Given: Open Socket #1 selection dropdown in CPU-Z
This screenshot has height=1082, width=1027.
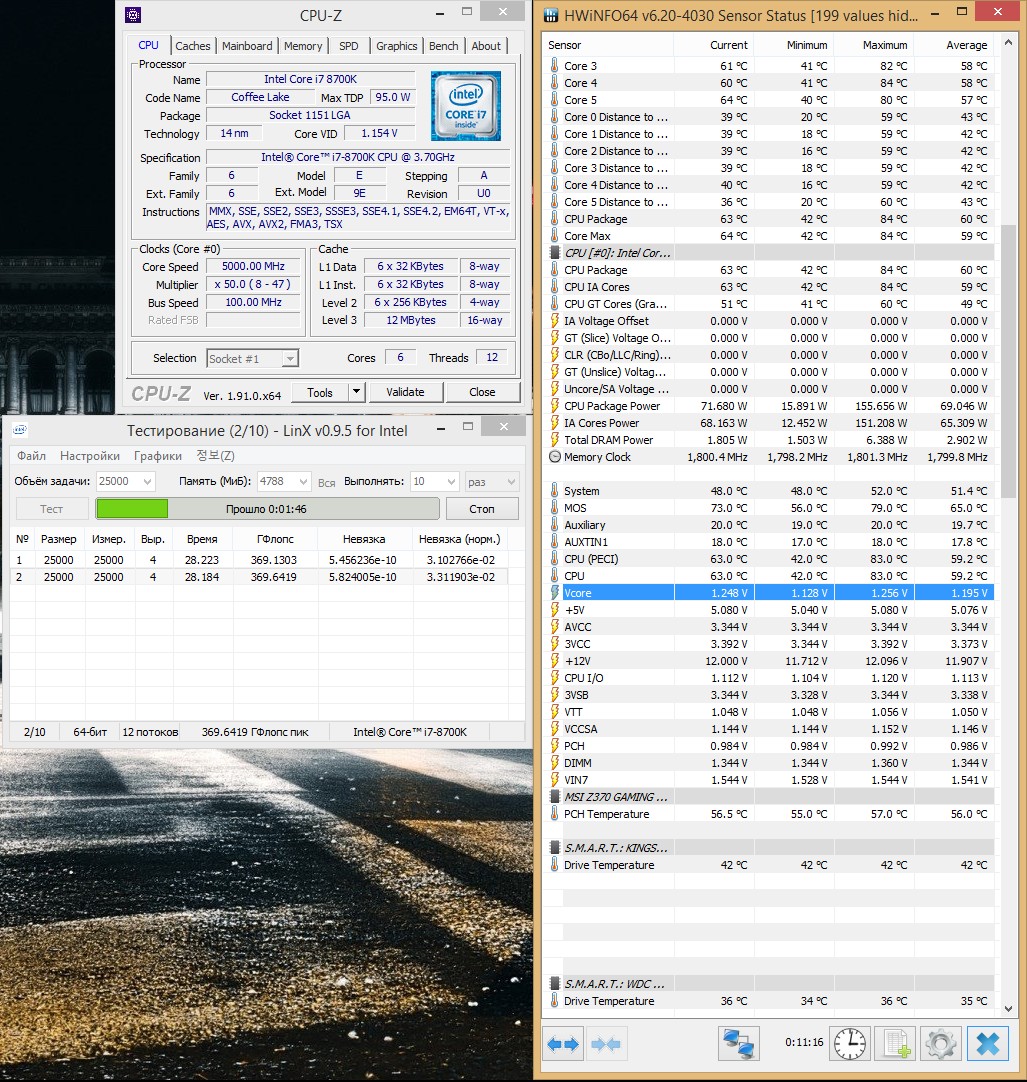Looking at the screenshot, I should (290, 358).
